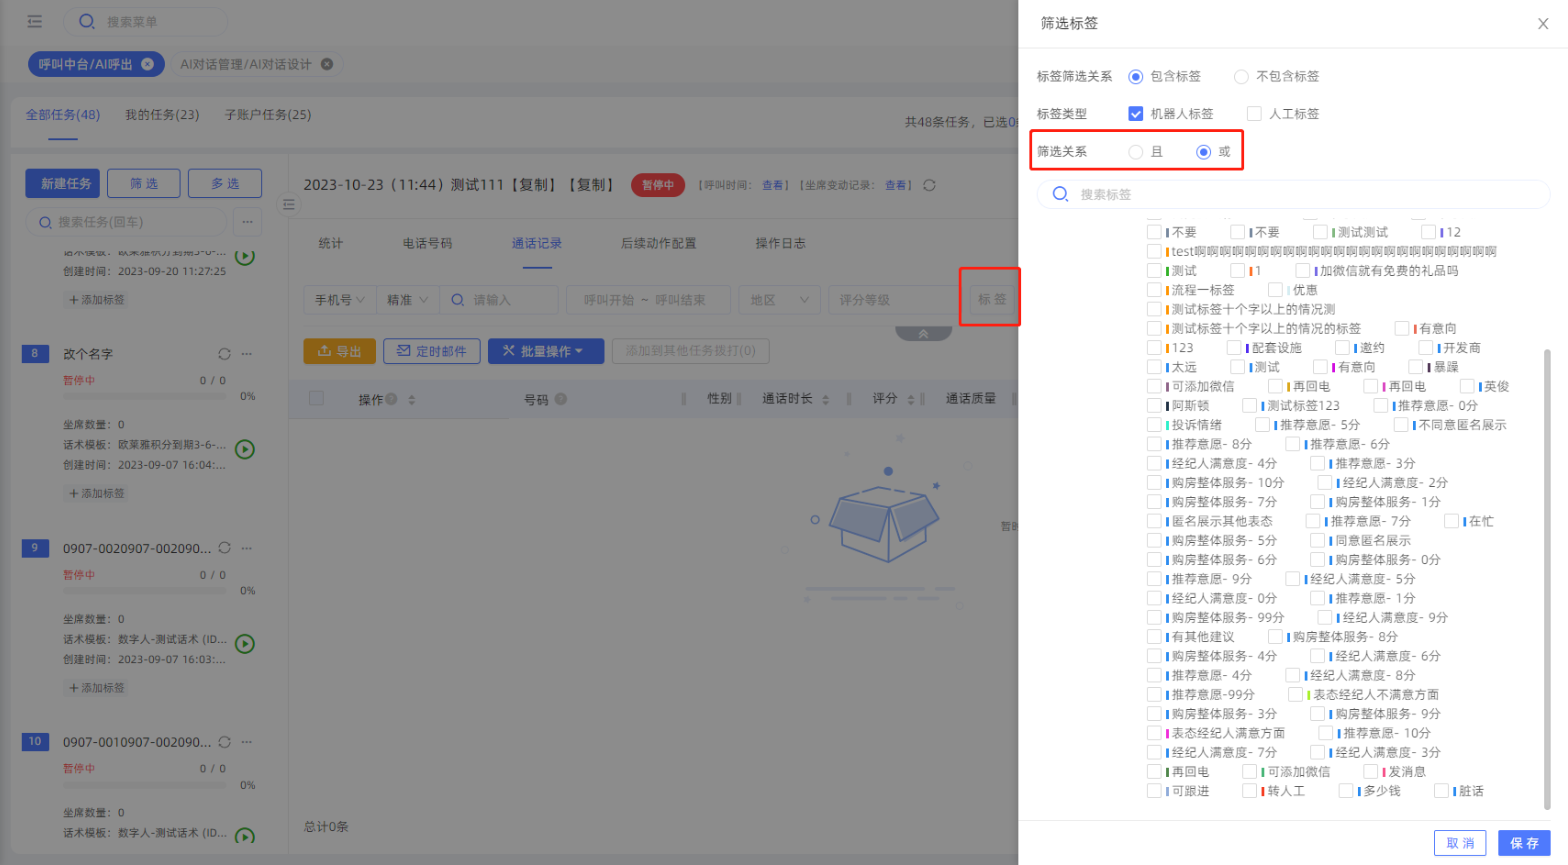Close the 呼叫中台/AI呼出 tab

(x=147, y=64)
